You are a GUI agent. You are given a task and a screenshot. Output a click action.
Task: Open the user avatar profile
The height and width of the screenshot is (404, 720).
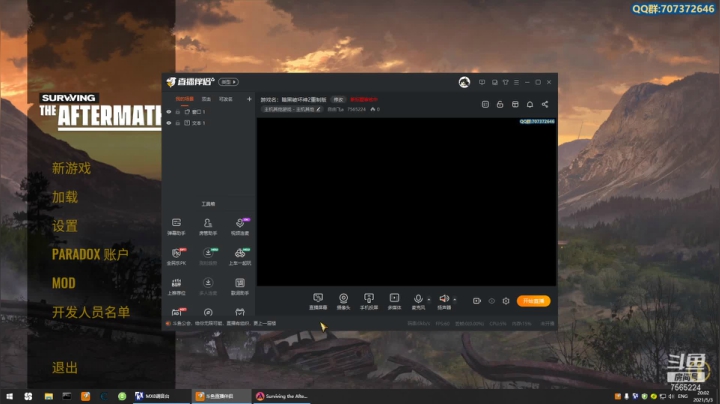tap(464, 82)
